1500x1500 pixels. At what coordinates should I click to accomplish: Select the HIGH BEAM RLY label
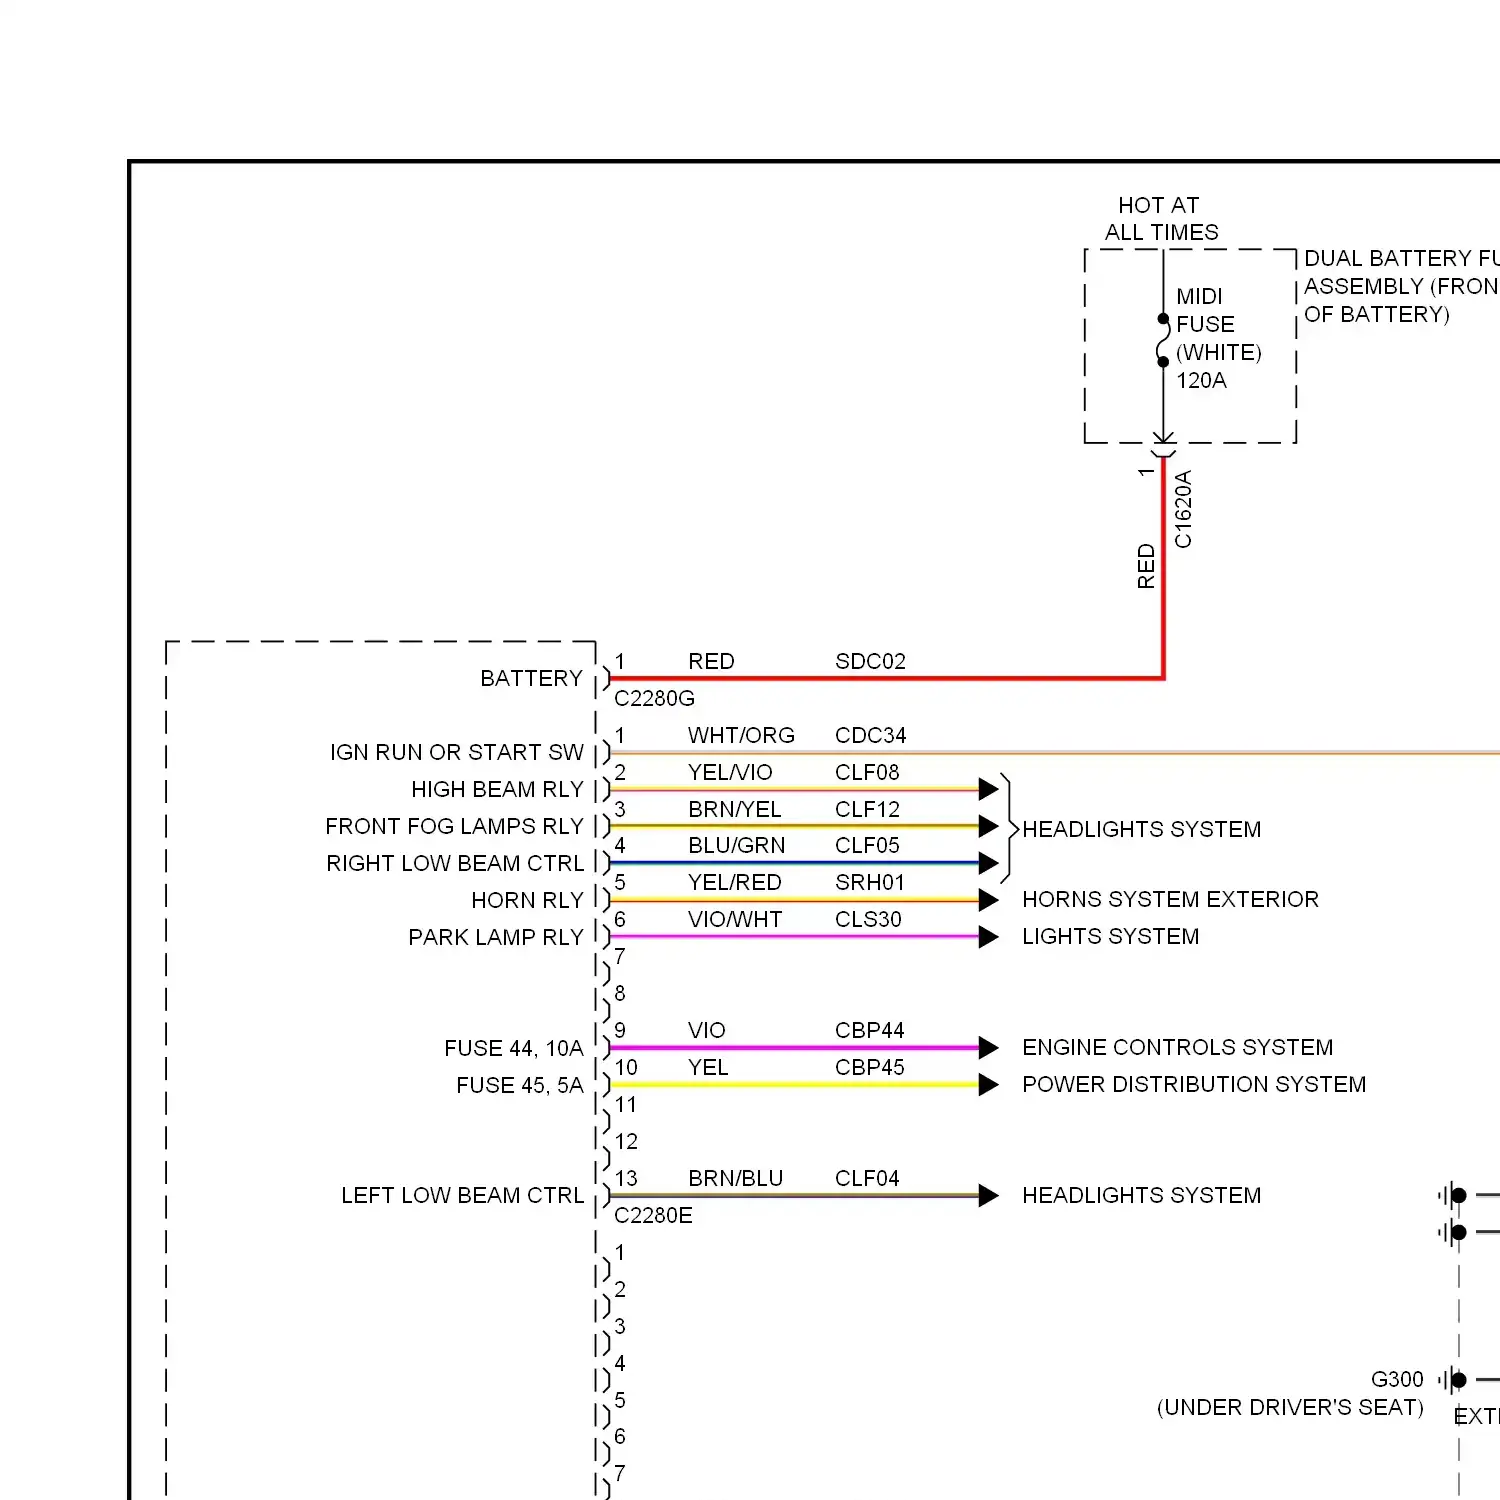(x=497, y=789)
